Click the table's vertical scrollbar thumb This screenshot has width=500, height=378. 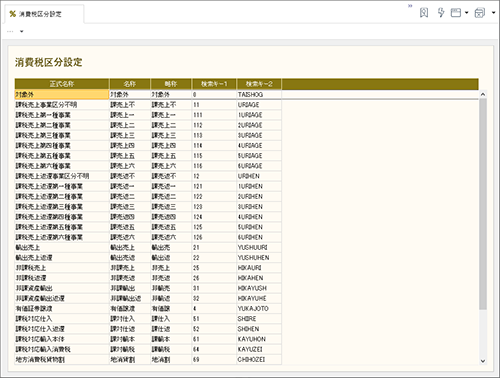[x=483, y=204]
